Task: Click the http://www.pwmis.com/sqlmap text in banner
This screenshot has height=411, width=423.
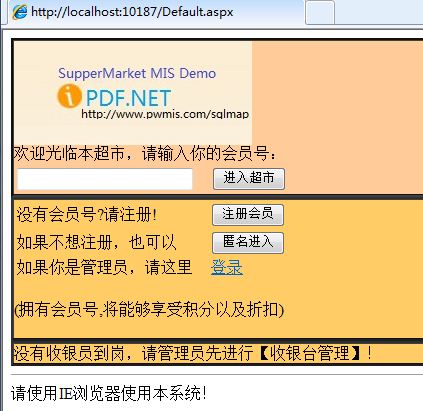Action: (165, 114)
